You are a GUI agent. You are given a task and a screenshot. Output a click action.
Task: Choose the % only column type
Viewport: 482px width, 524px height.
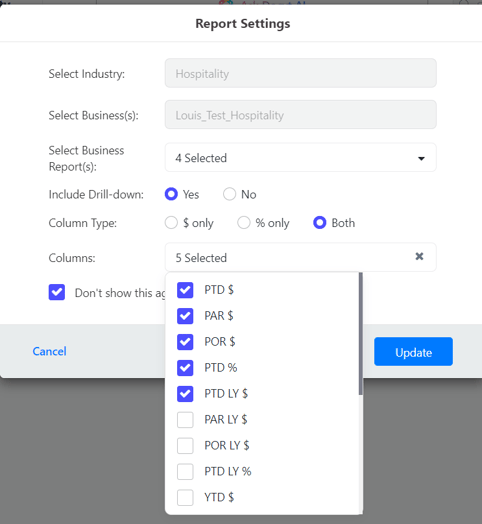pyautogui.click(x=244, y=223)
